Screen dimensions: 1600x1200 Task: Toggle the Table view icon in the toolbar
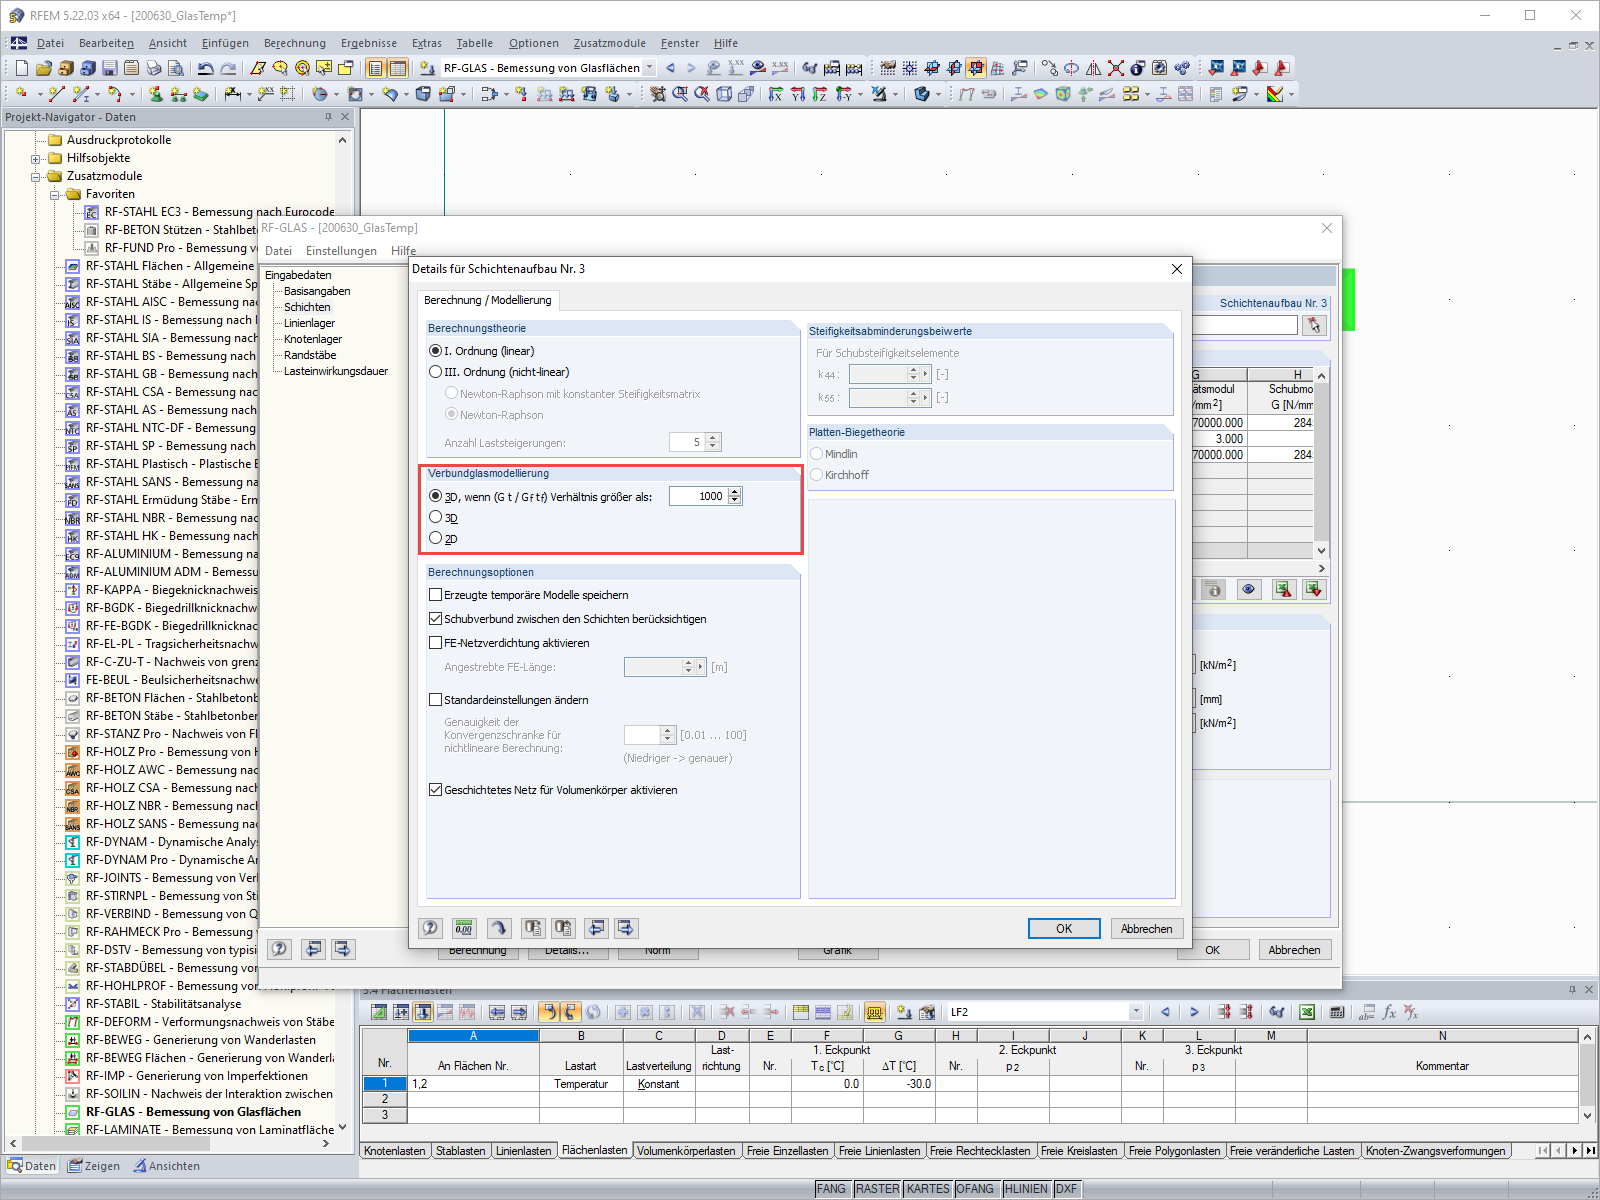coord(398,68)
